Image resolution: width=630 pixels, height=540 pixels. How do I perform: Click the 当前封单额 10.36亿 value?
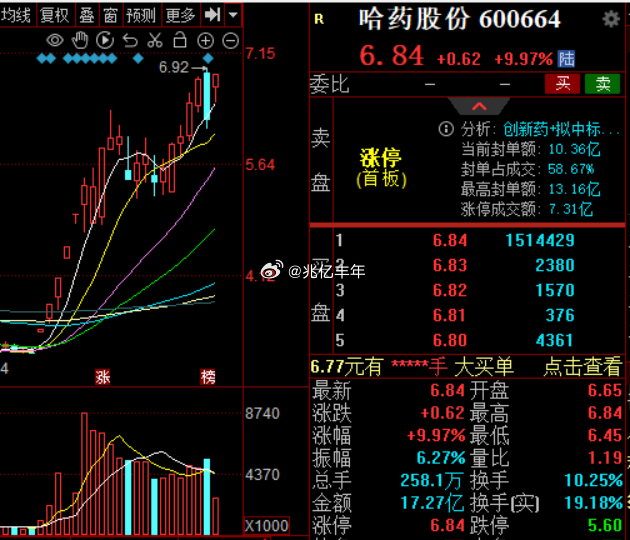(574, 149)
